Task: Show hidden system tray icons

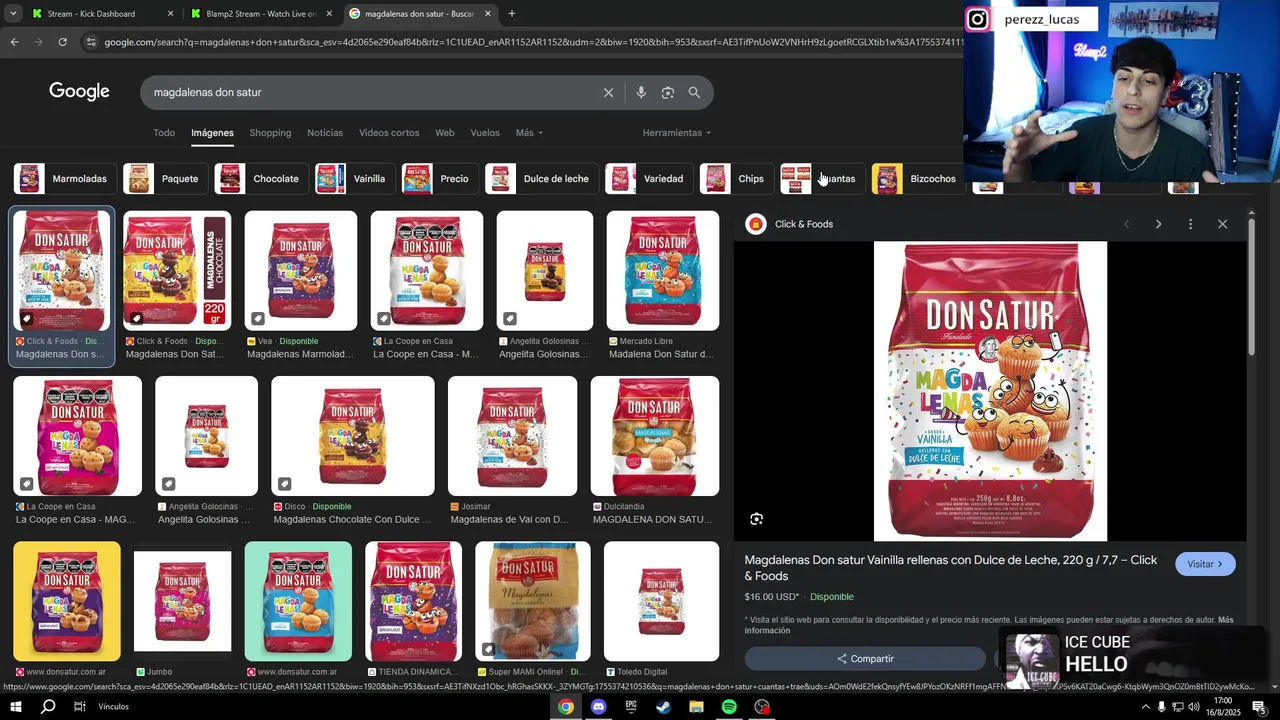Action: click(x=1145, y=707)
